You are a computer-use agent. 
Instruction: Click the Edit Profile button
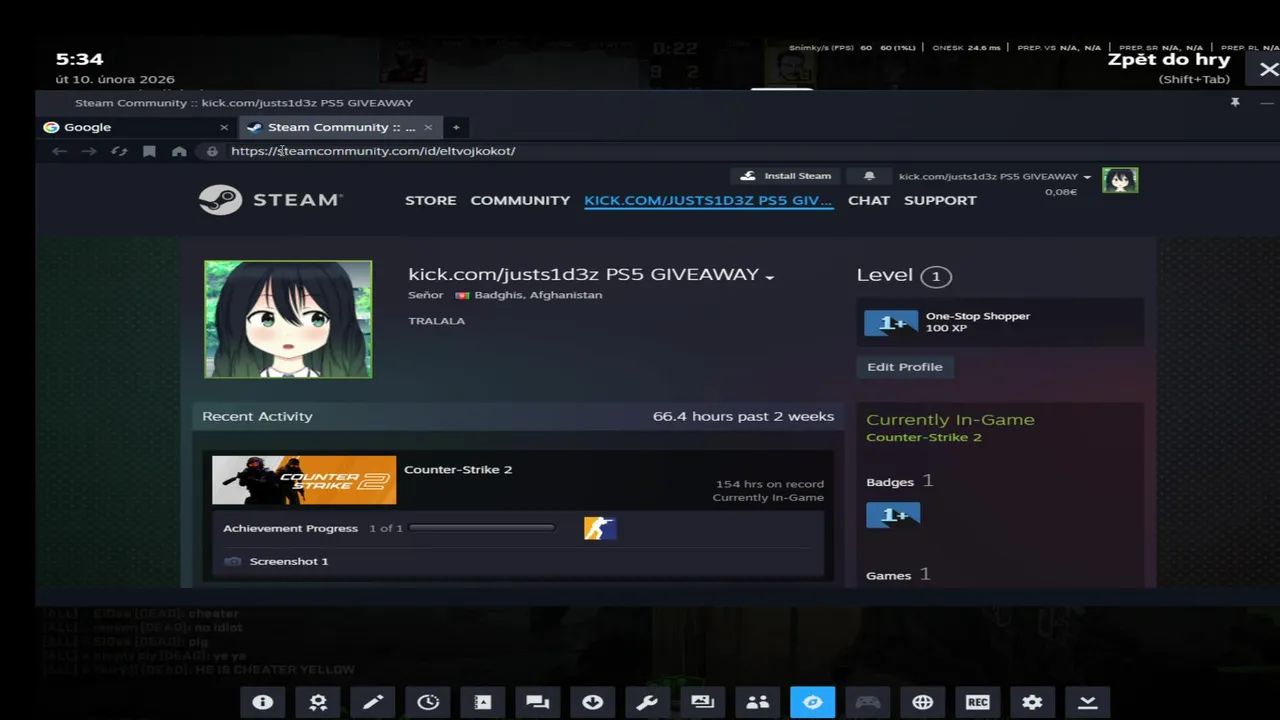[x=905, y=367]
